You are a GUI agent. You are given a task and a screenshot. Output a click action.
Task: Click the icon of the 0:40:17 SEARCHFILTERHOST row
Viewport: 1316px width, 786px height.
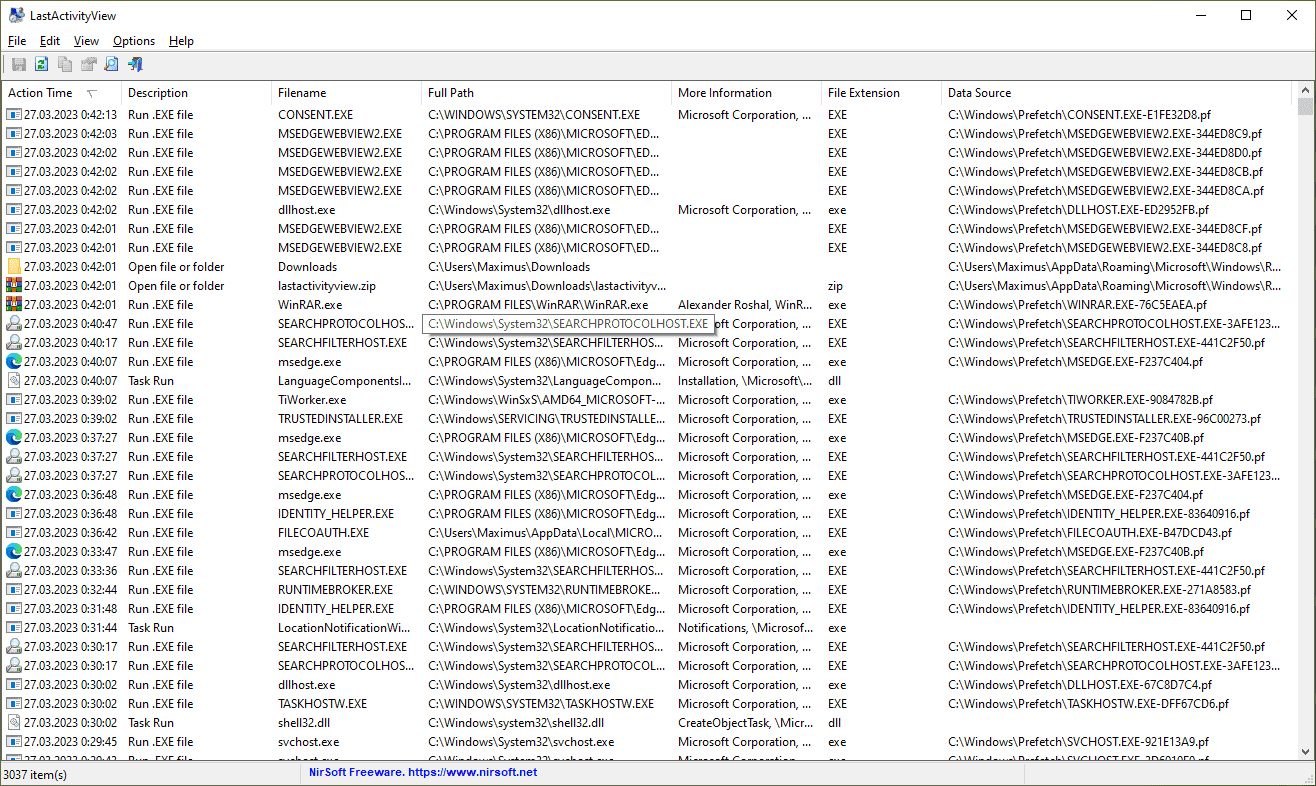14,343
